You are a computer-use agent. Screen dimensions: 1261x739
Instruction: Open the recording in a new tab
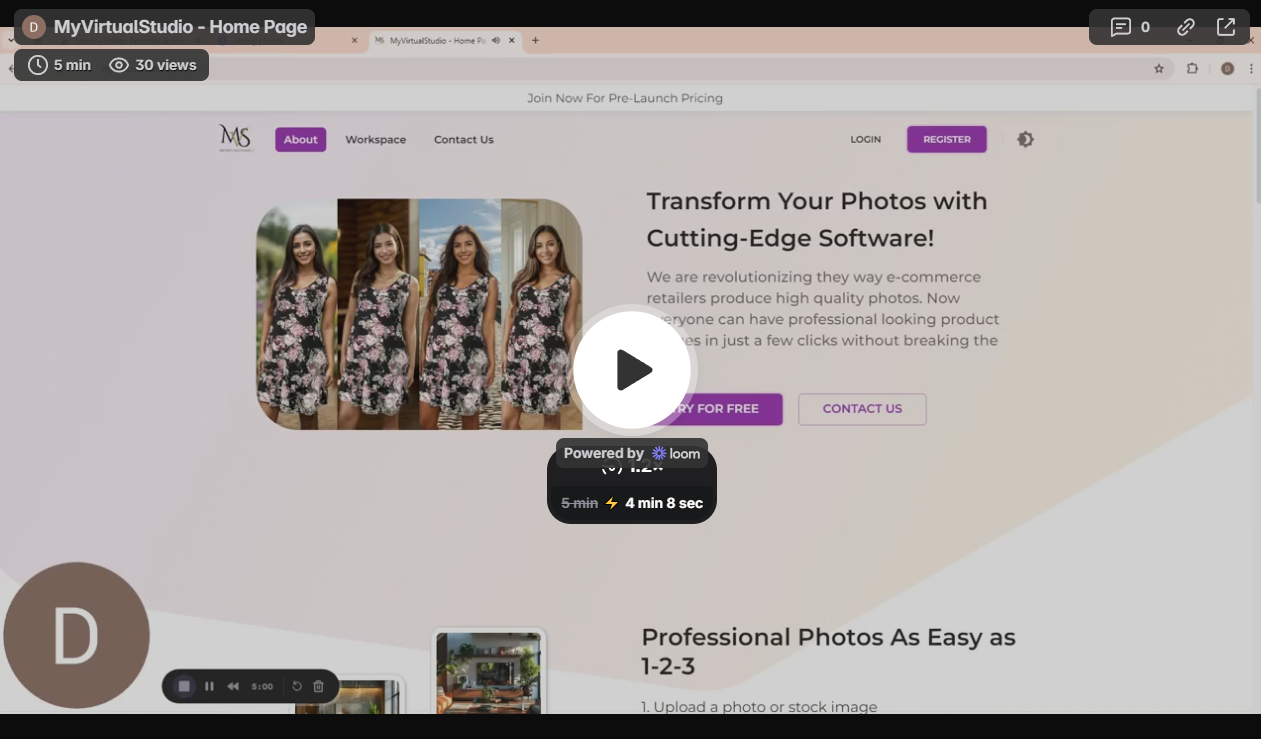click(x=1226, y=27)
